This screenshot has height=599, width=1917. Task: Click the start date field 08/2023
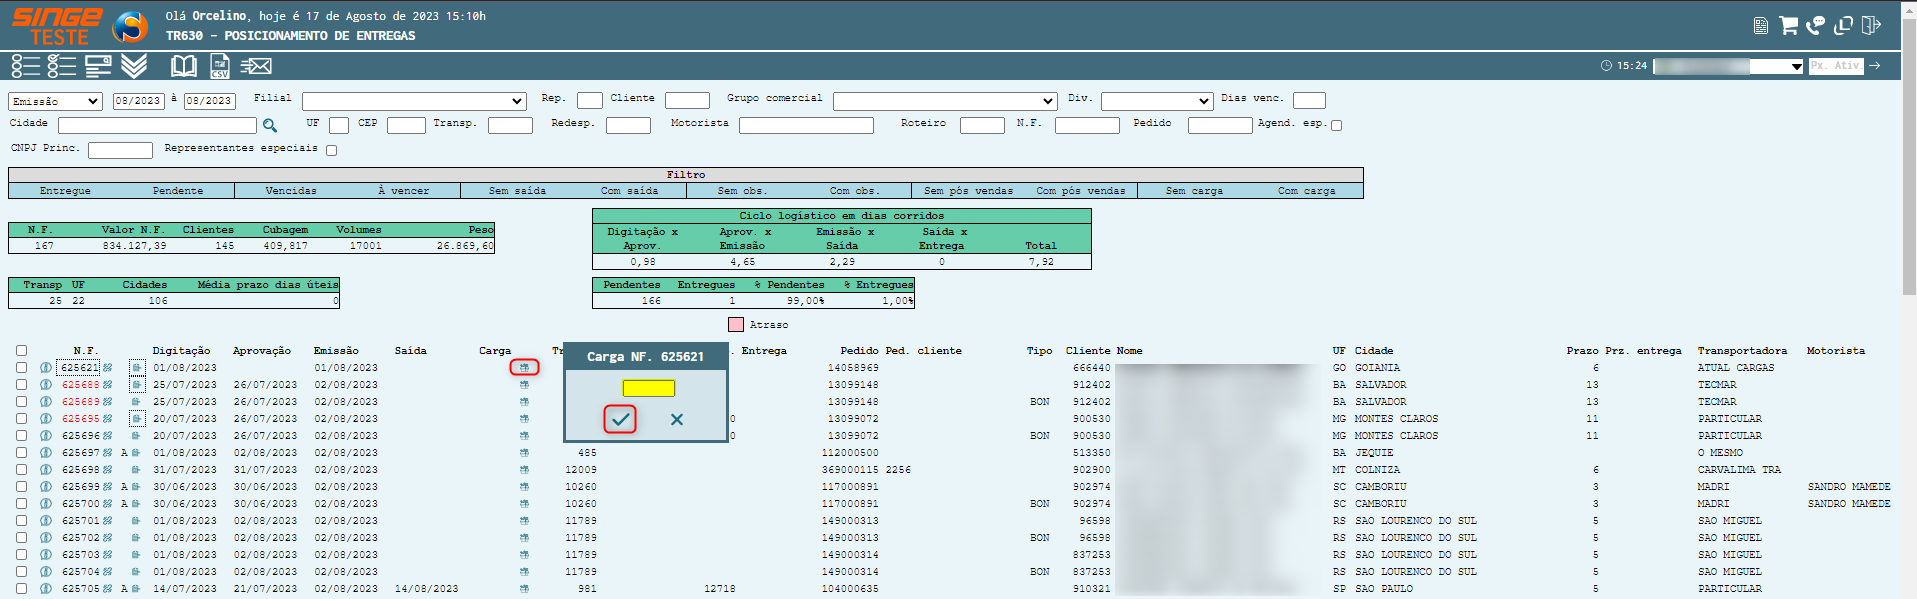tap(138, 101)
